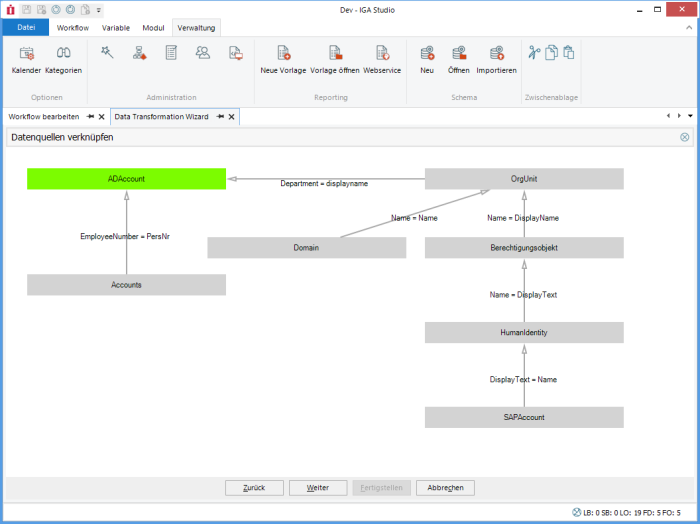Expand the quick access toolbar dropdown
The height and width of the screenshot is (524, 700).
tap(98, 9)
